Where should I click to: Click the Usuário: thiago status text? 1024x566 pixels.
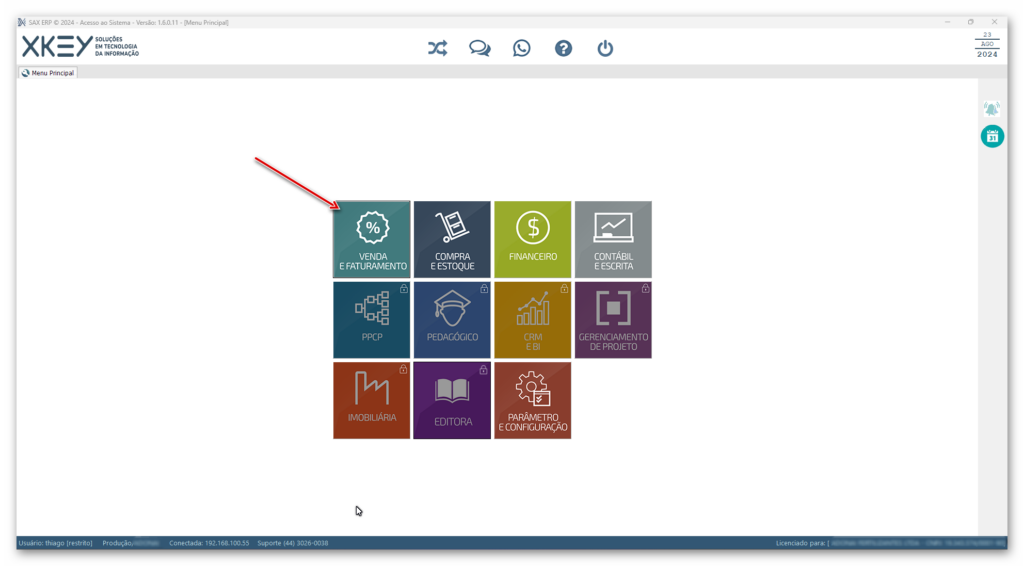[56, 543]
